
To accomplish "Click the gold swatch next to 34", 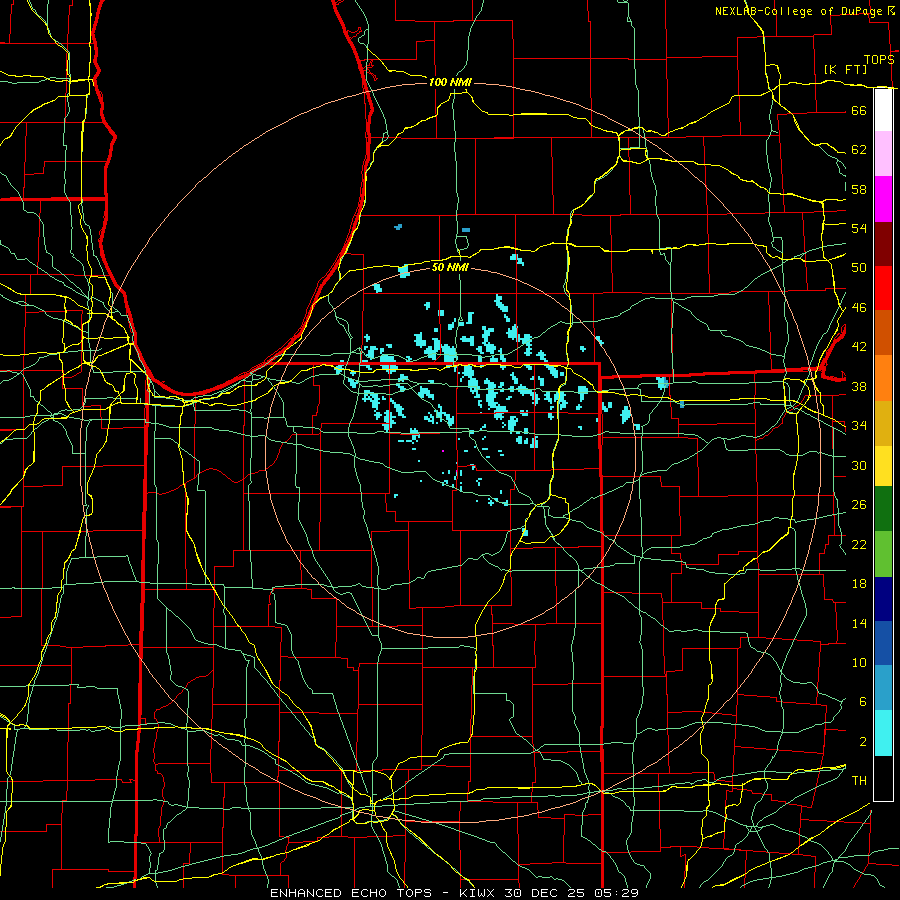I will [883, 422].
